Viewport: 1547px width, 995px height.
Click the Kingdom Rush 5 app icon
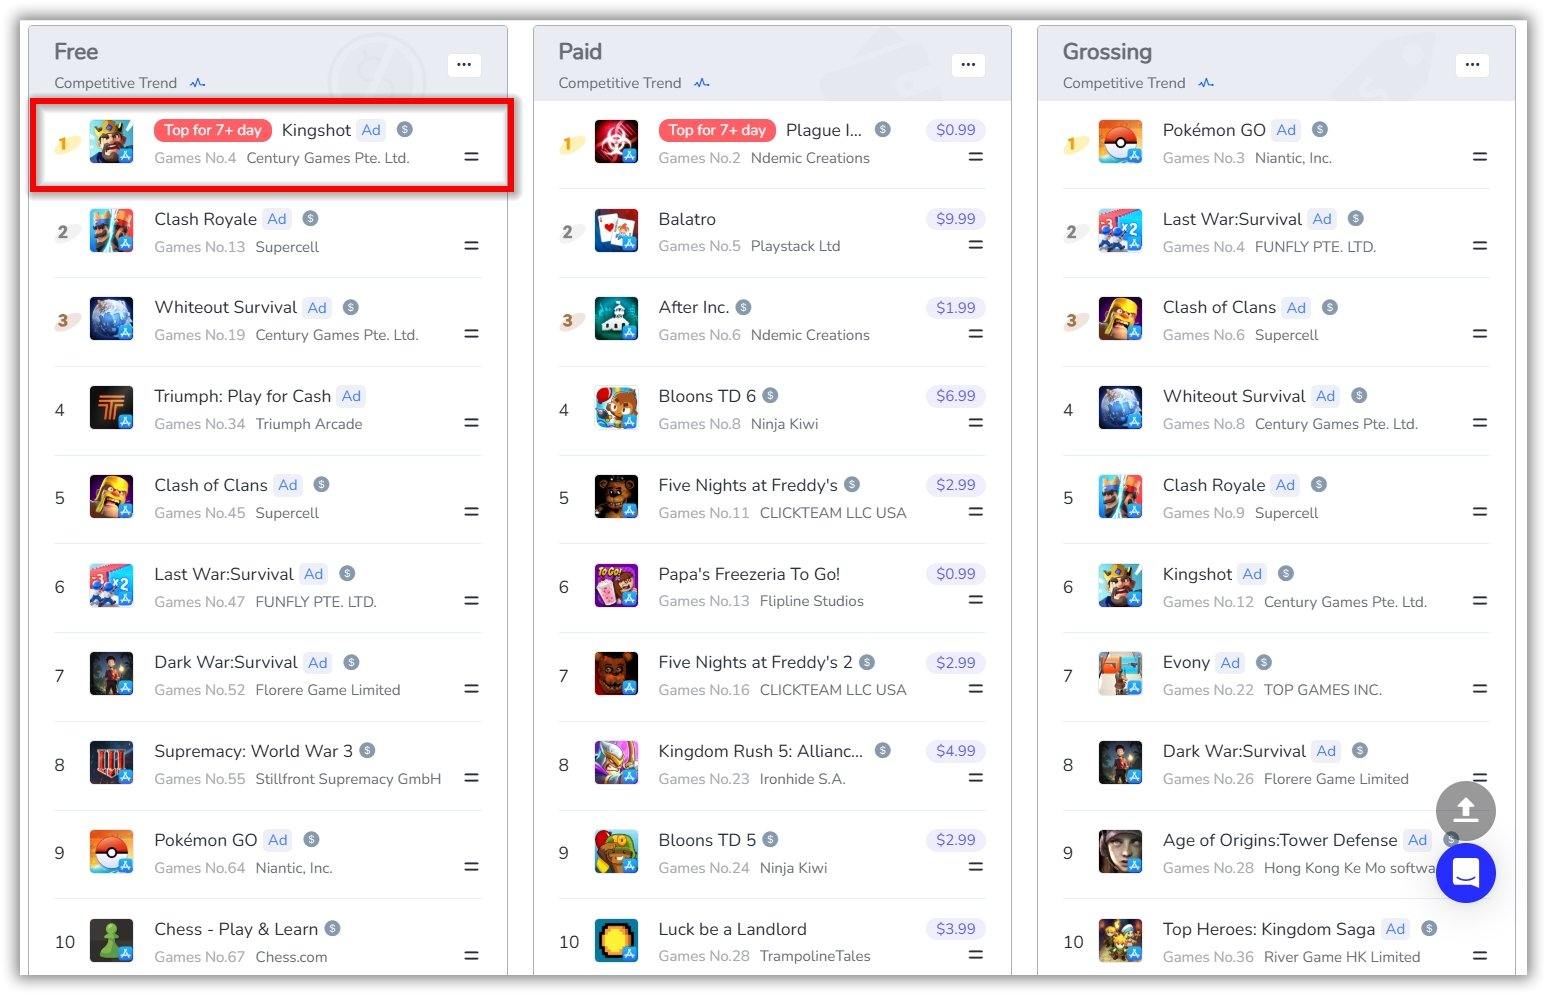pyautogui.click(x=616, y=763)
